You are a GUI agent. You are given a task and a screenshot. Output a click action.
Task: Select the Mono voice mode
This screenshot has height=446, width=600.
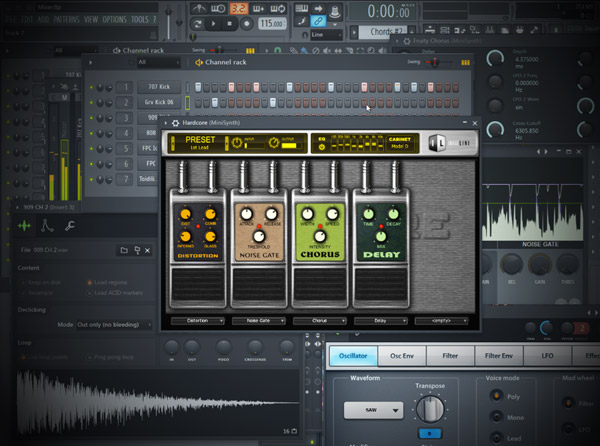497,418
